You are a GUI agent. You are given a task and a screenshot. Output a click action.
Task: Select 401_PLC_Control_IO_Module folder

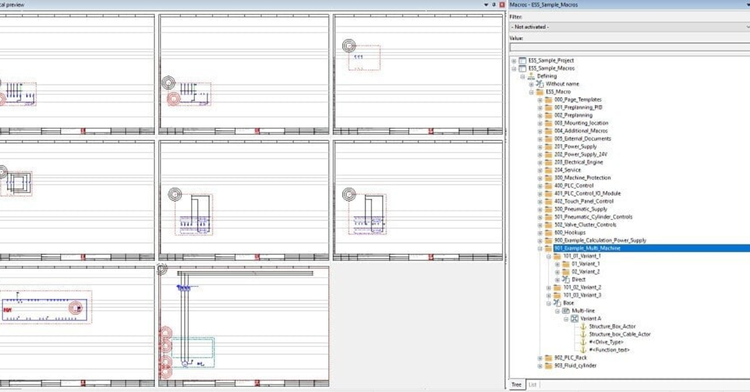pos(587,194)
